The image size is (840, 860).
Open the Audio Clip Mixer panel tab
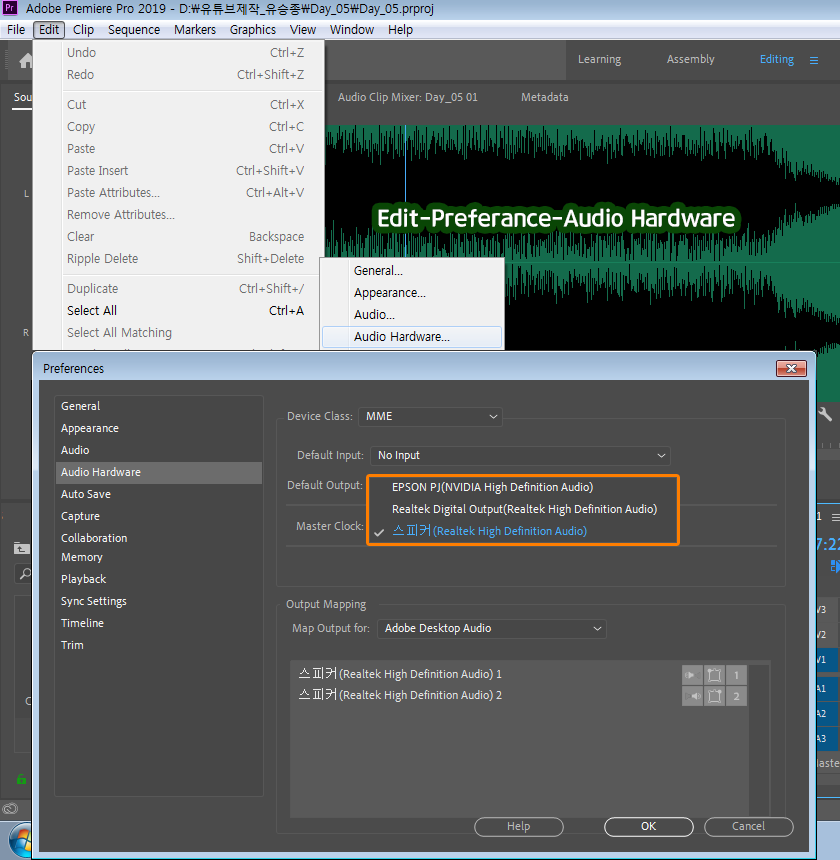(x=407, y=97)
